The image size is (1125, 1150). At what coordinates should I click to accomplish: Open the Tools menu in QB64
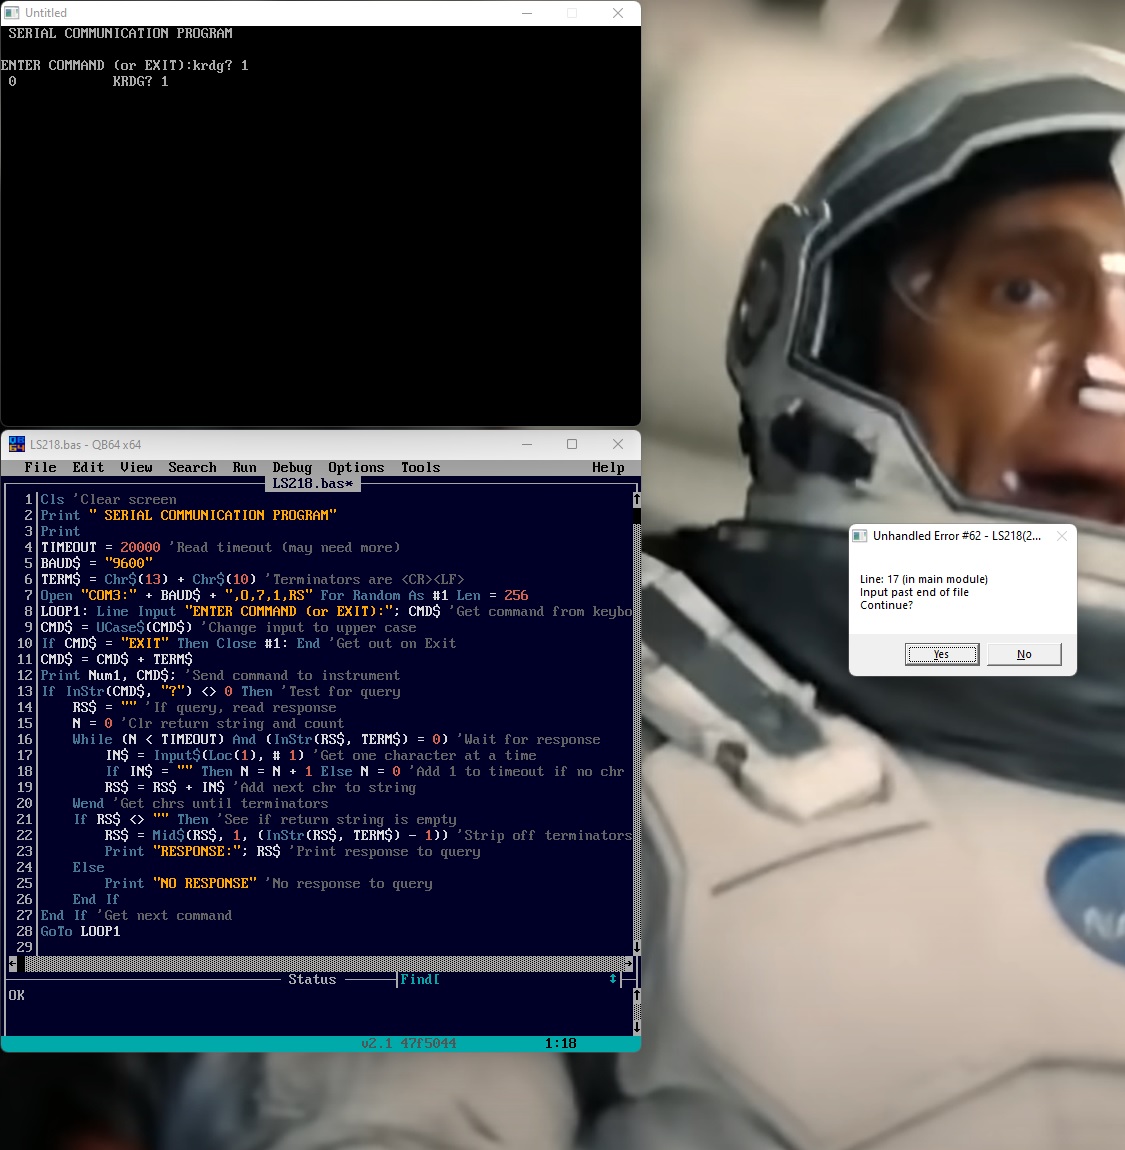420,467
